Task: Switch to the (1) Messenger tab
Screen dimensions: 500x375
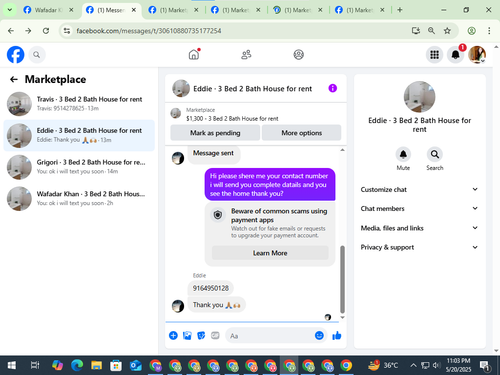Action: coord(111,10)
